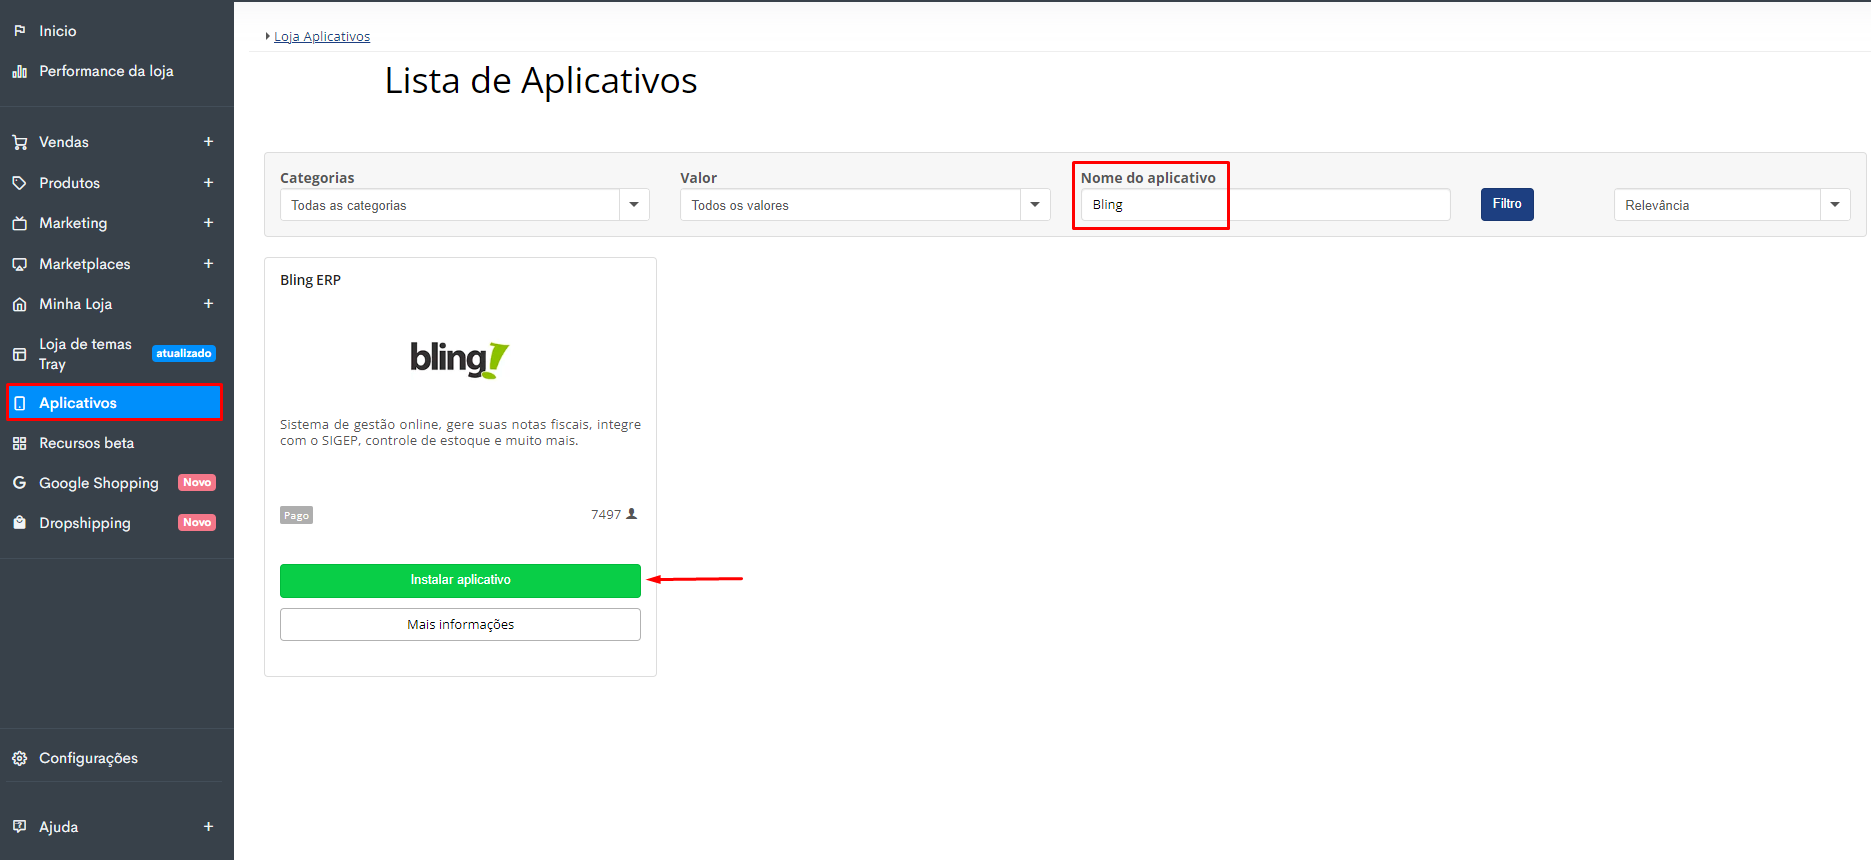Click the Nome do aplicativo input field
Viewport: 1871px width, 860px height.
(x=1265, y=205)
